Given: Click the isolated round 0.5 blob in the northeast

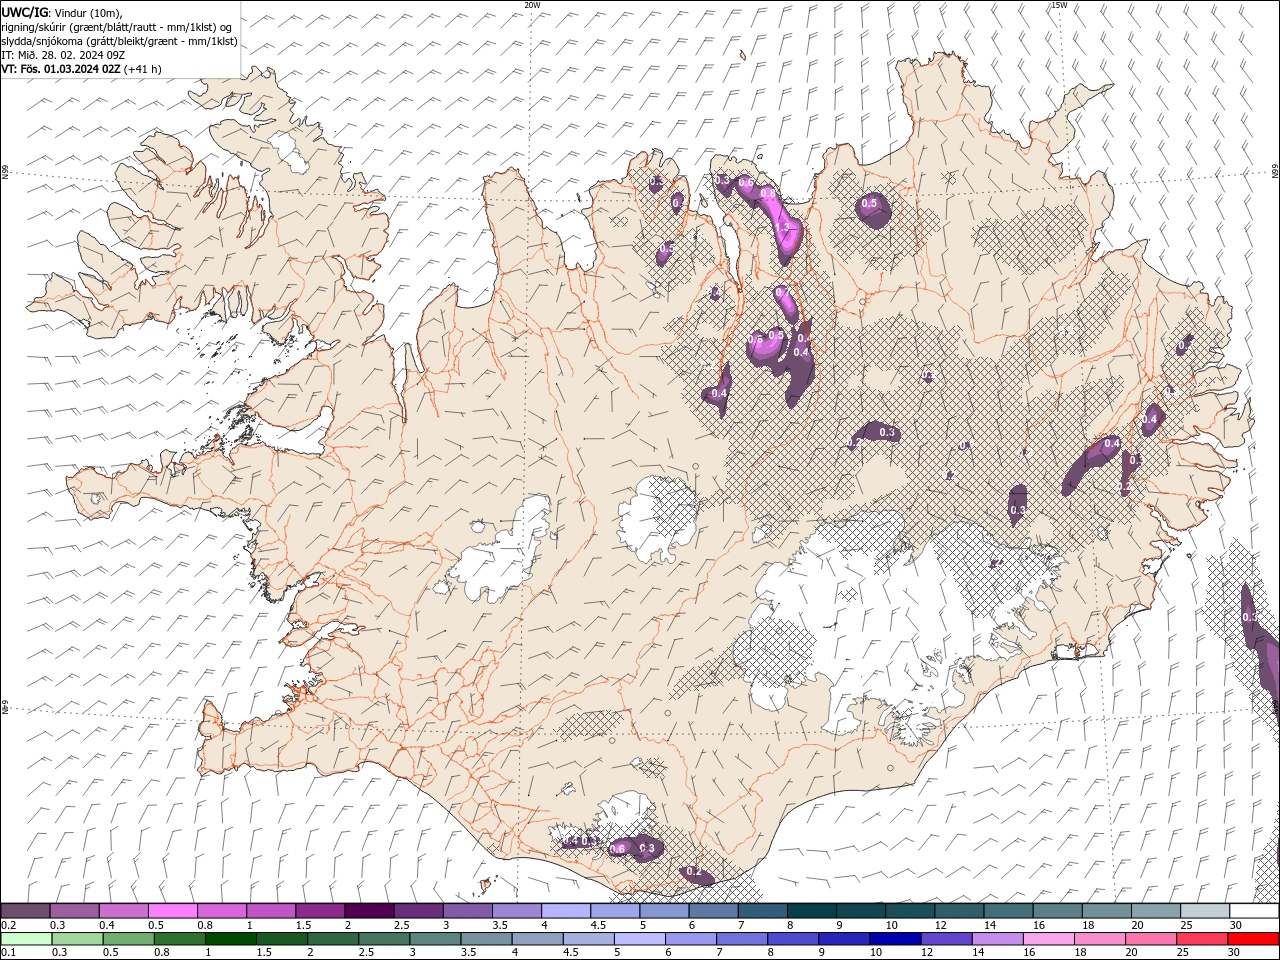Looking at the screenshot, I should [873, 208].
